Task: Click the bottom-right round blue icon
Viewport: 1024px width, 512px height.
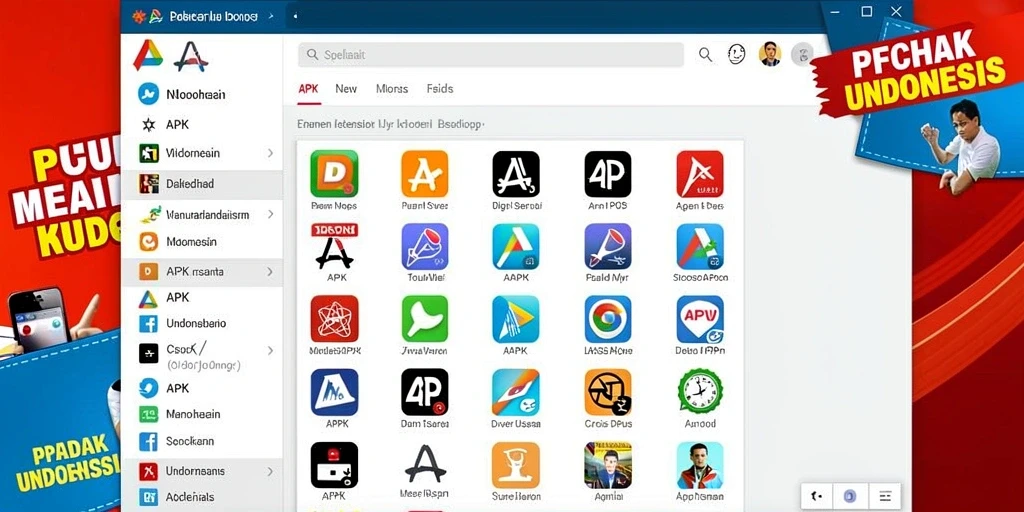Action: 850,496
